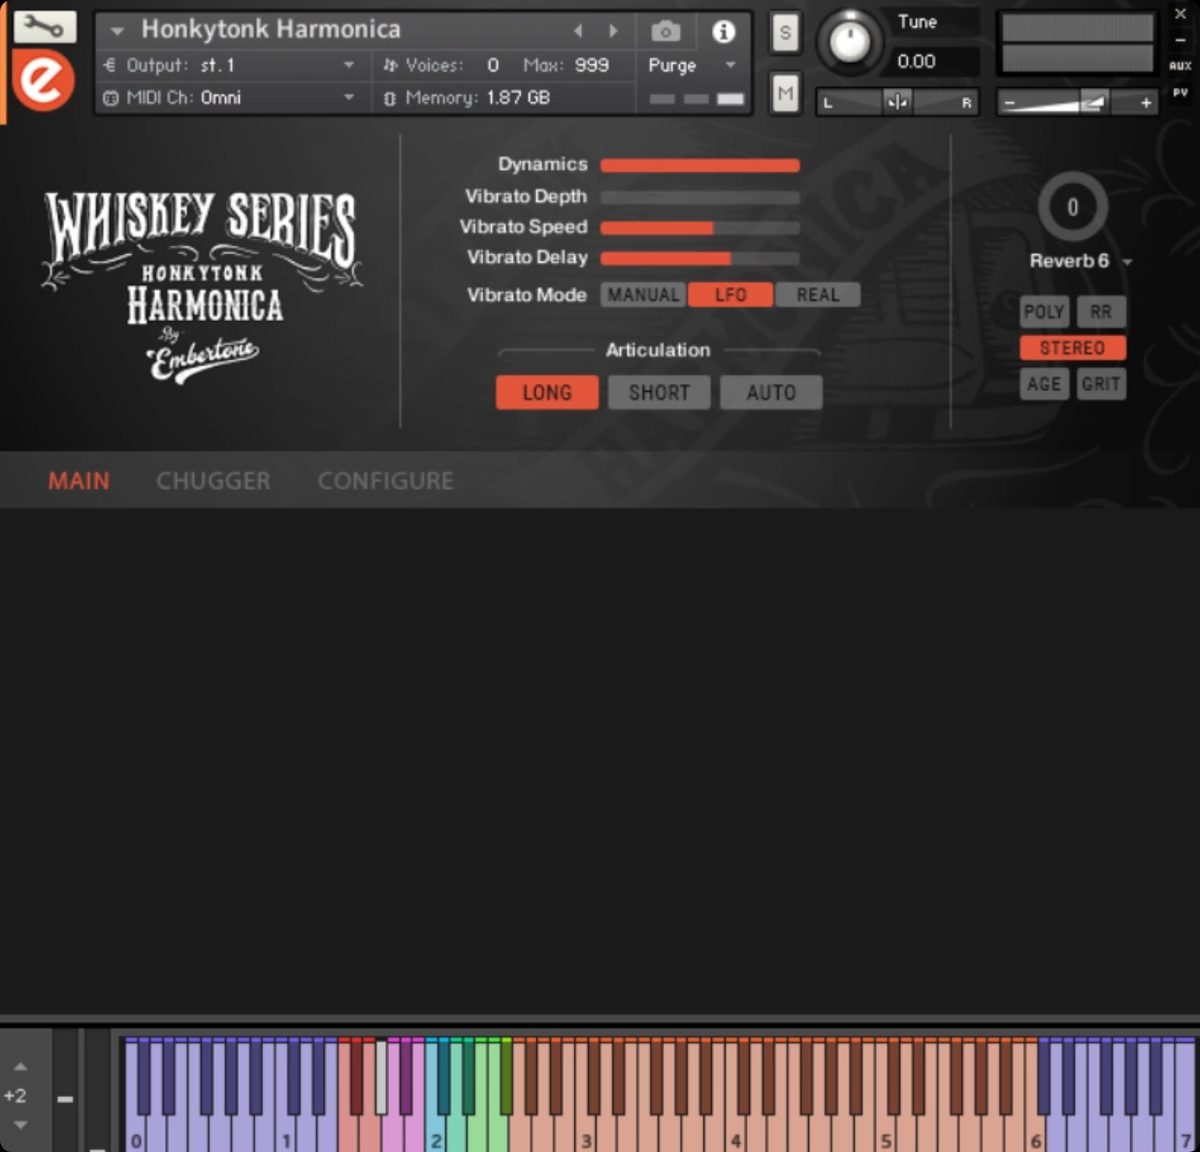Adjust the Vibrato Depth slider
Viewport: 1200px width, 1152px height.
pyautogui.click(x=699, y=197)
